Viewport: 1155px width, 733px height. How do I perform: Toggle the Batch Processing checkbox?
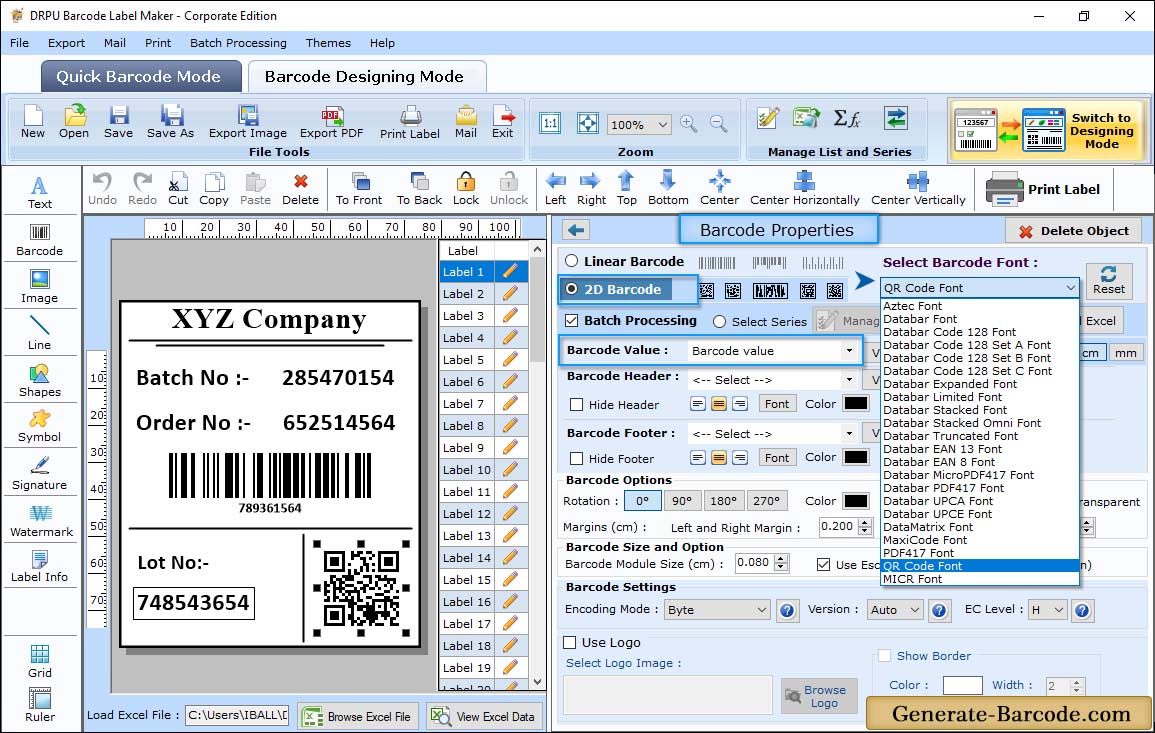coord(572,320)
